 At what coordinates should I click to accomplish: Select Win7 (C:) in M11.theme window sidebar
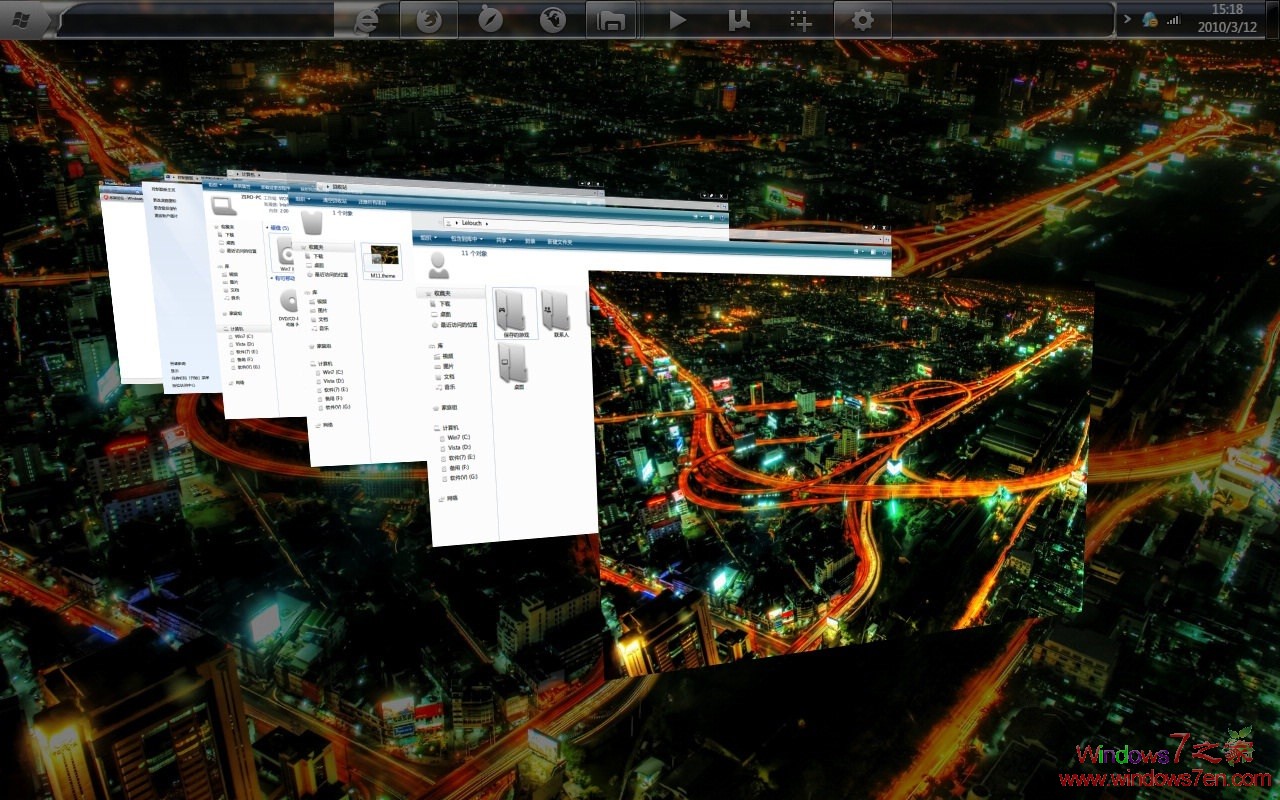[329, 372]
